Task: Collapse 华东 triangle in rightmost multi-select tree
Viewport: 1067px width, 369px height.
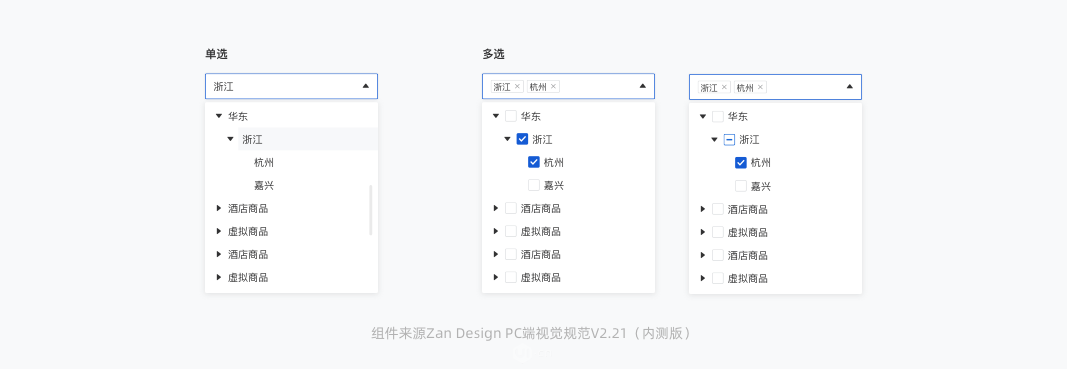Action: click(x=702, y=117)
